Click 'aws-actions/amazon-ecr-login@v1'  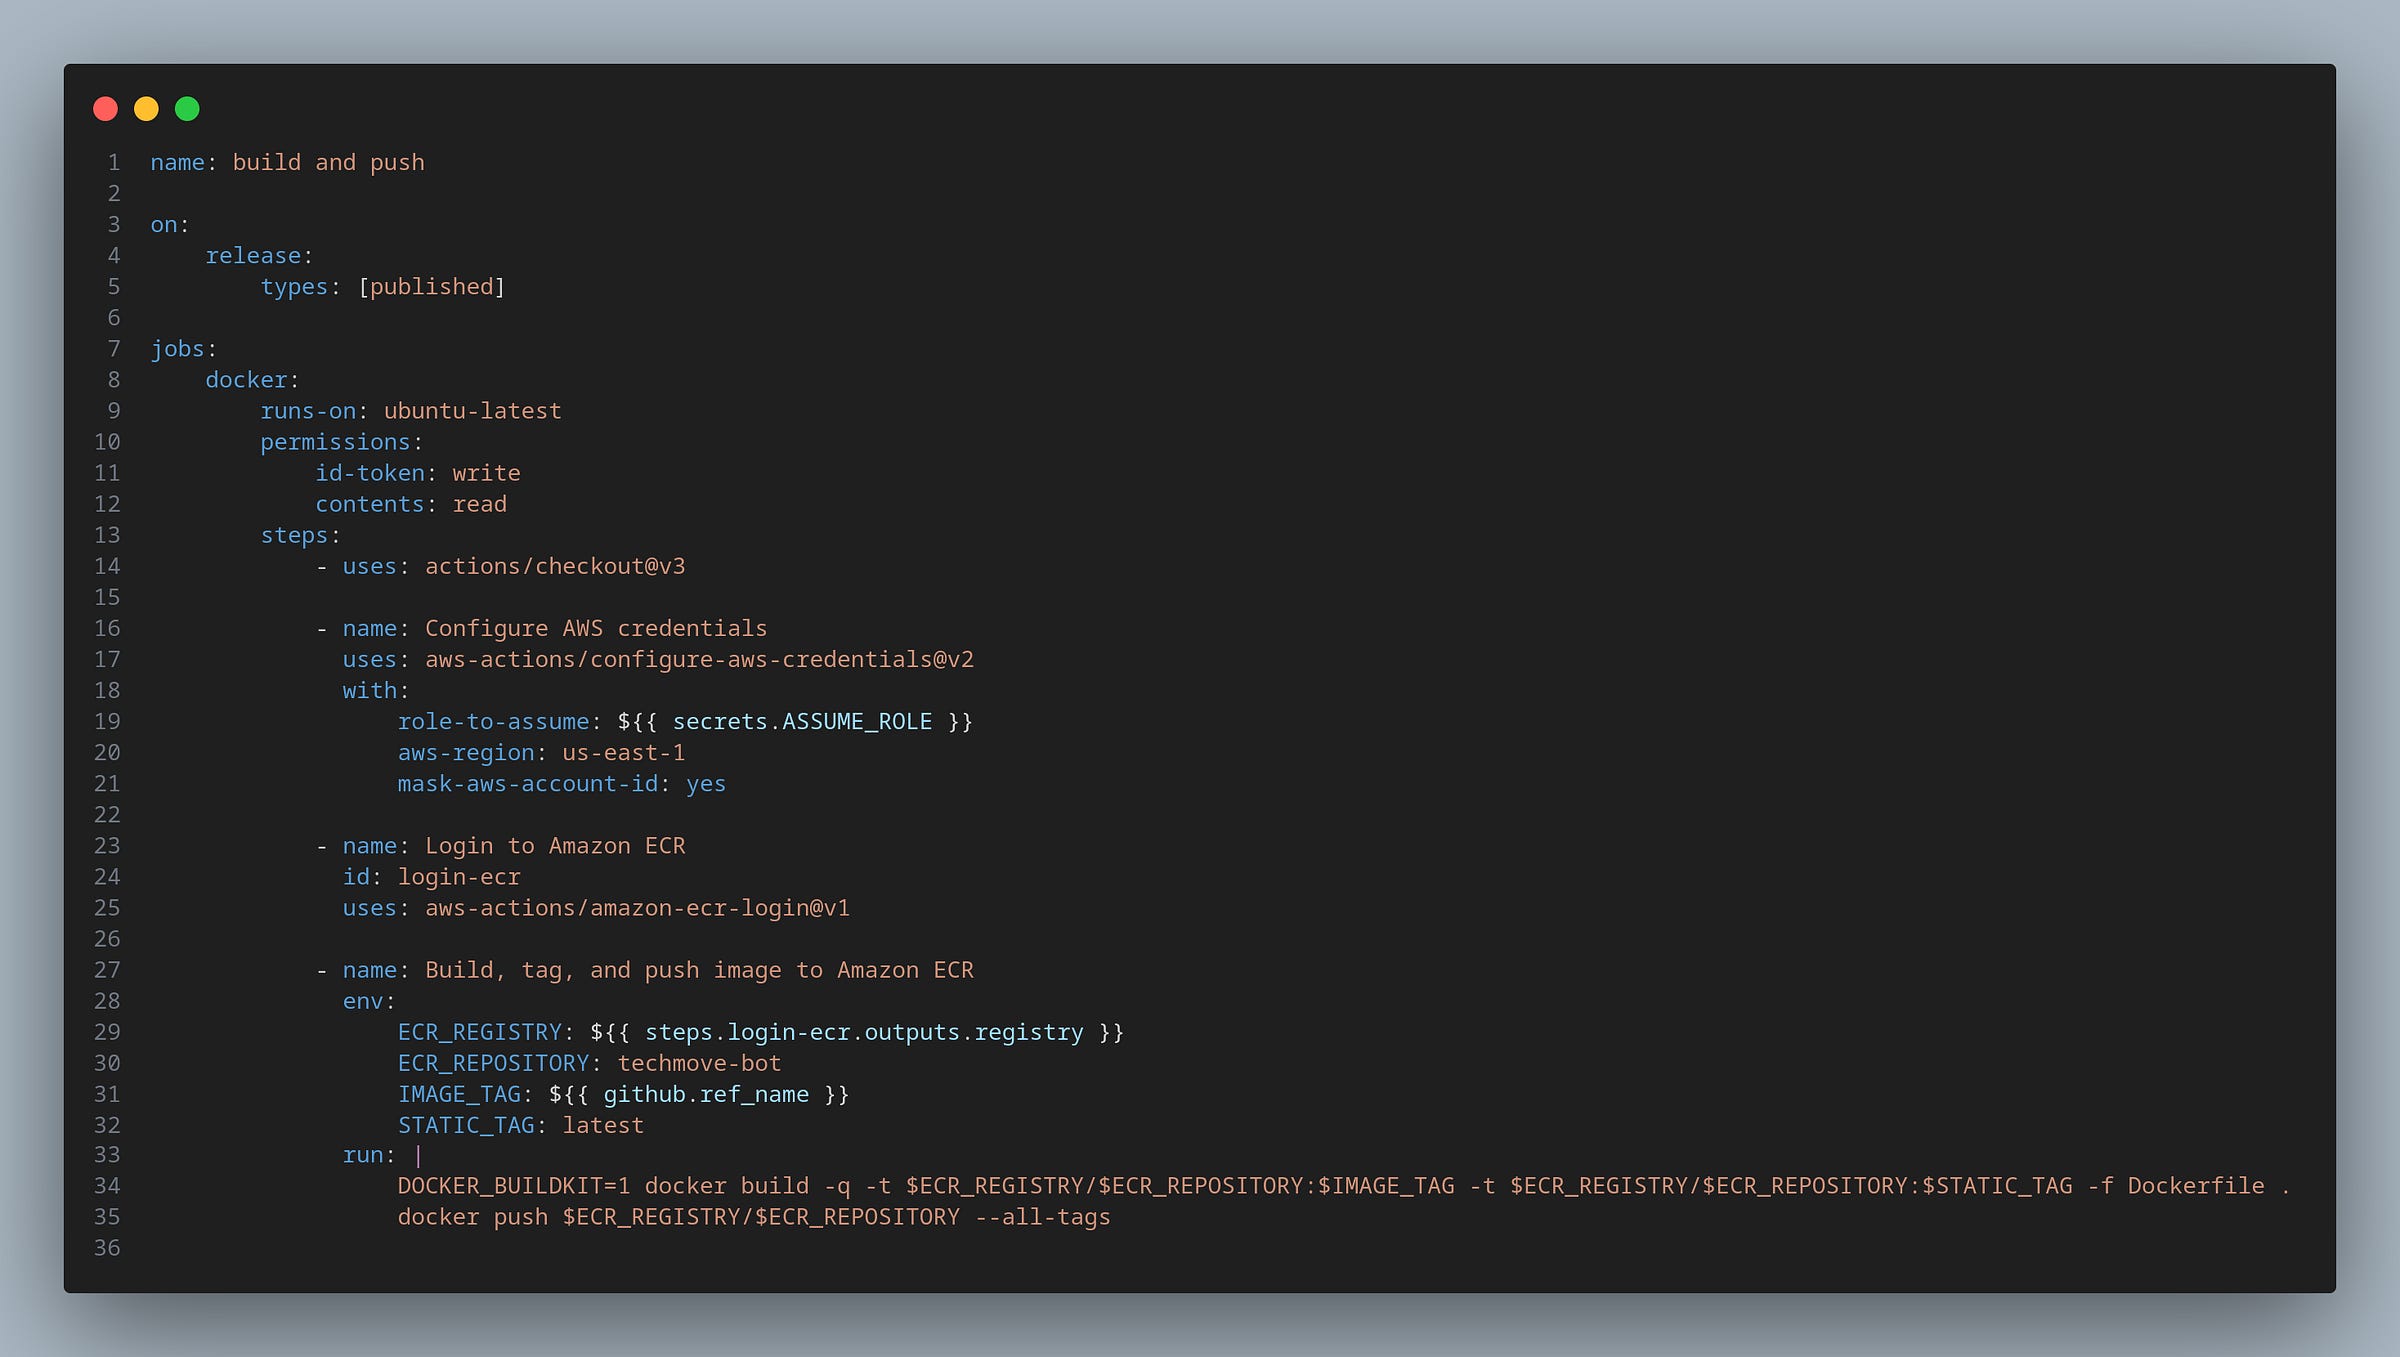pyautogui.click(x=637, y=908)
